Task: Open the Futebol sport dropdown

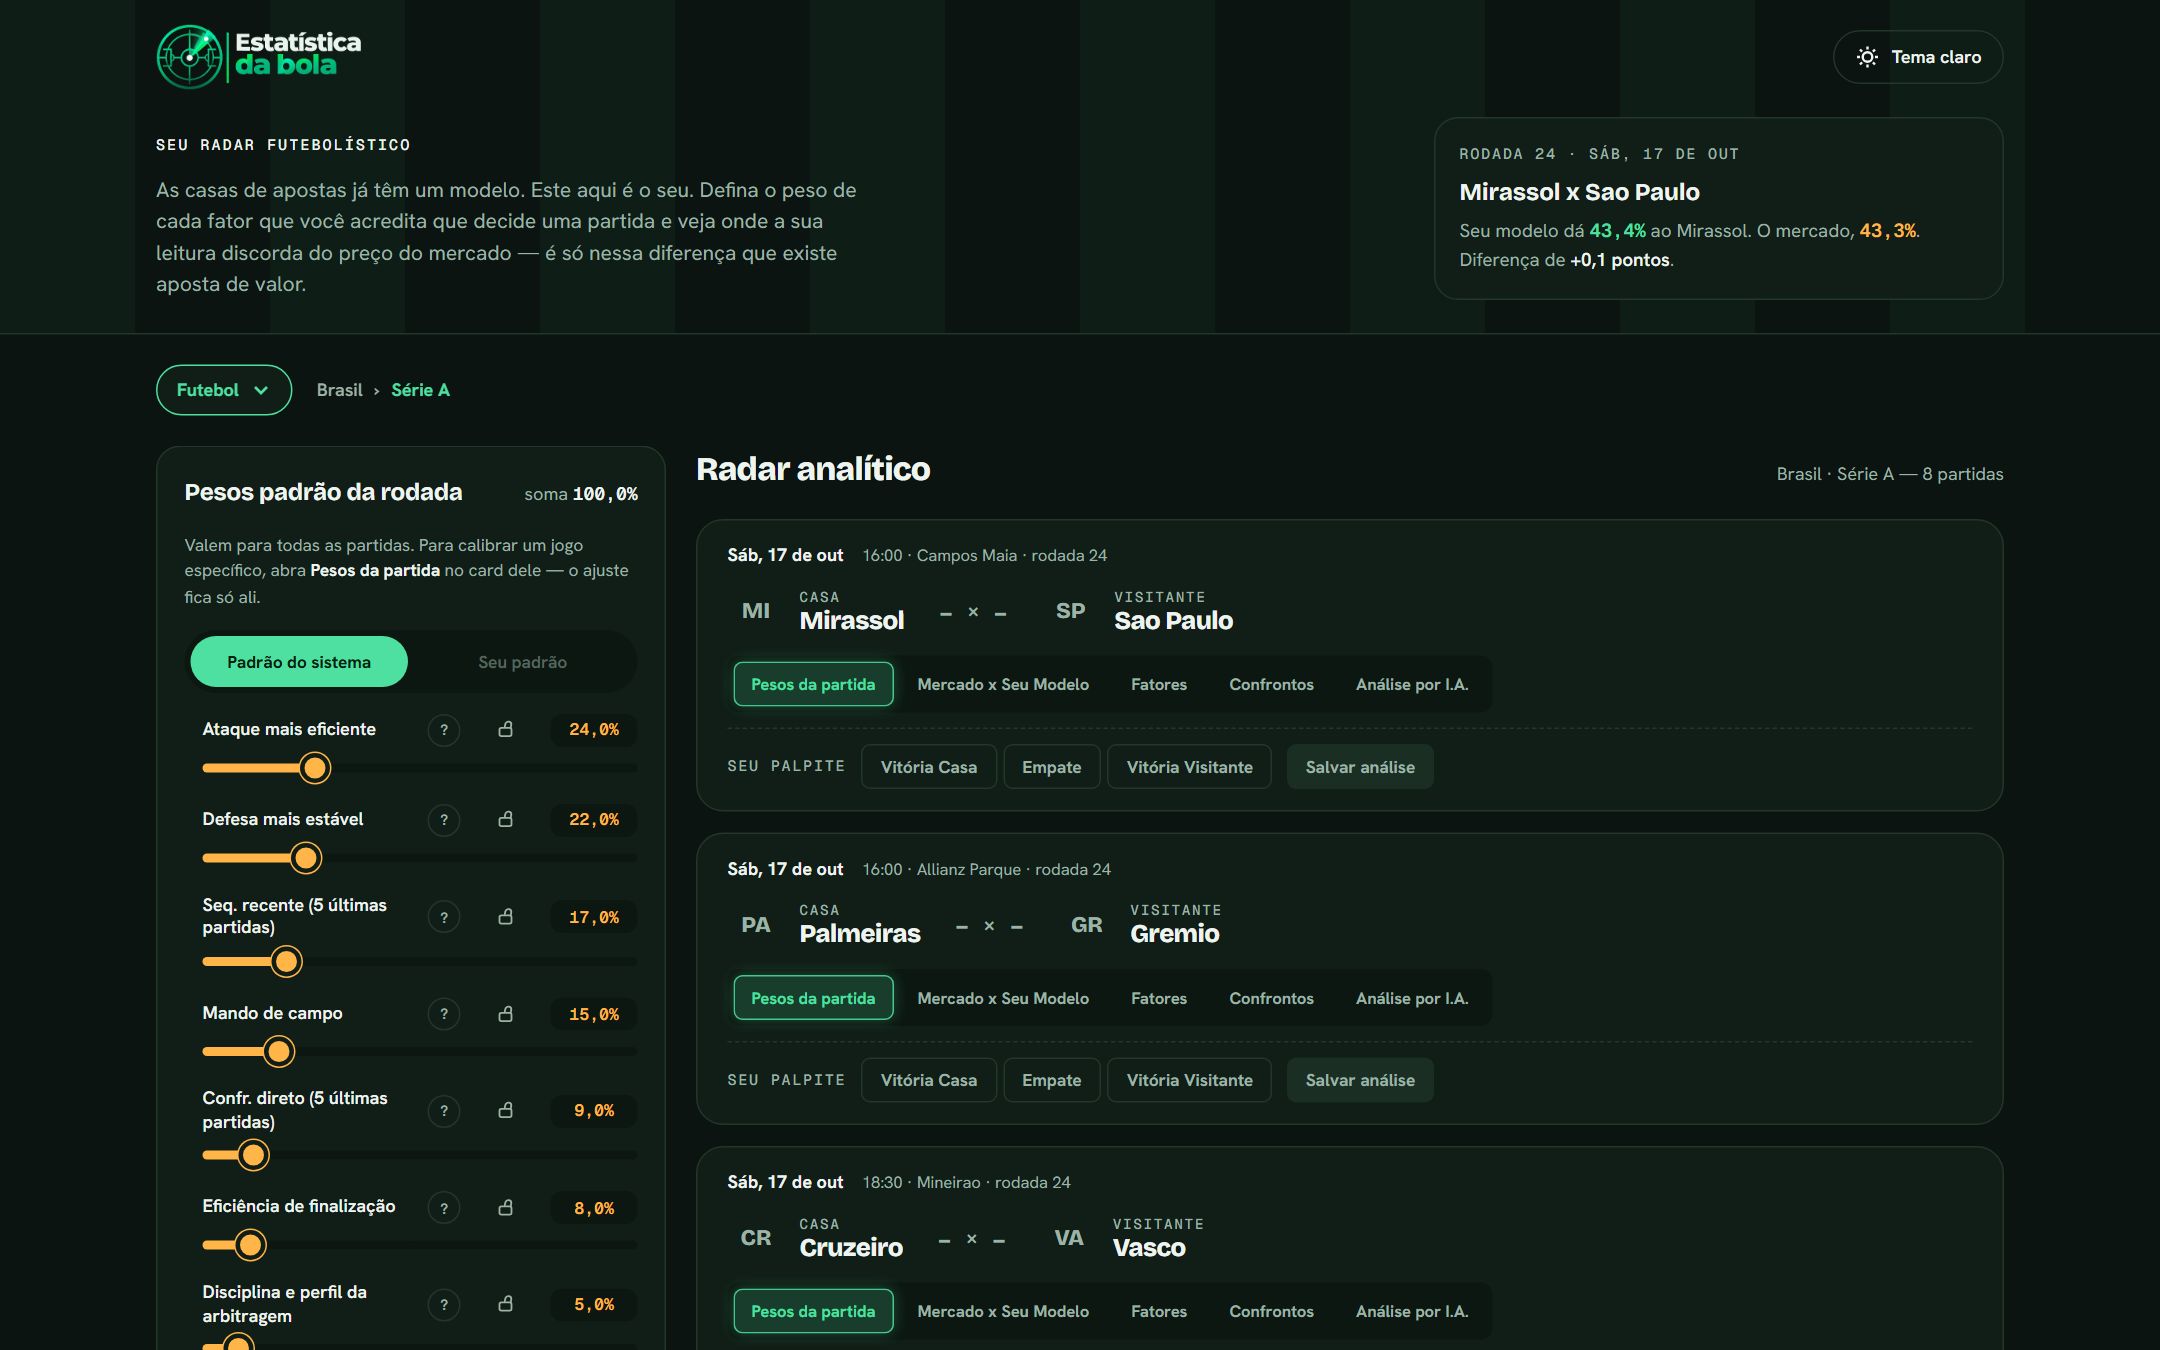Action: pyautogui.click(x=224, y=390)
